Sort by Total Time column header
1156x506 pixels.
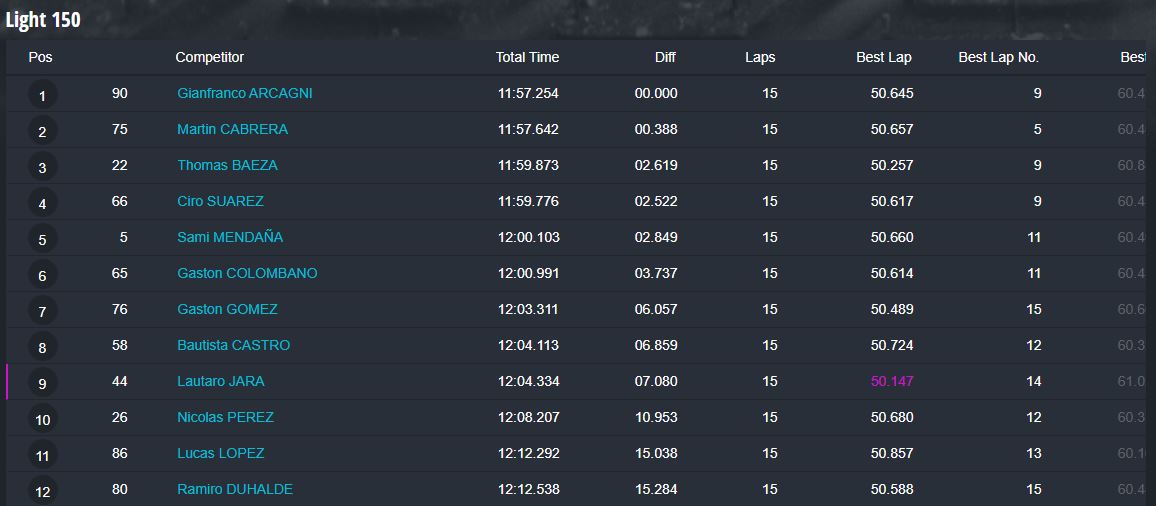[x=527, y=58]
